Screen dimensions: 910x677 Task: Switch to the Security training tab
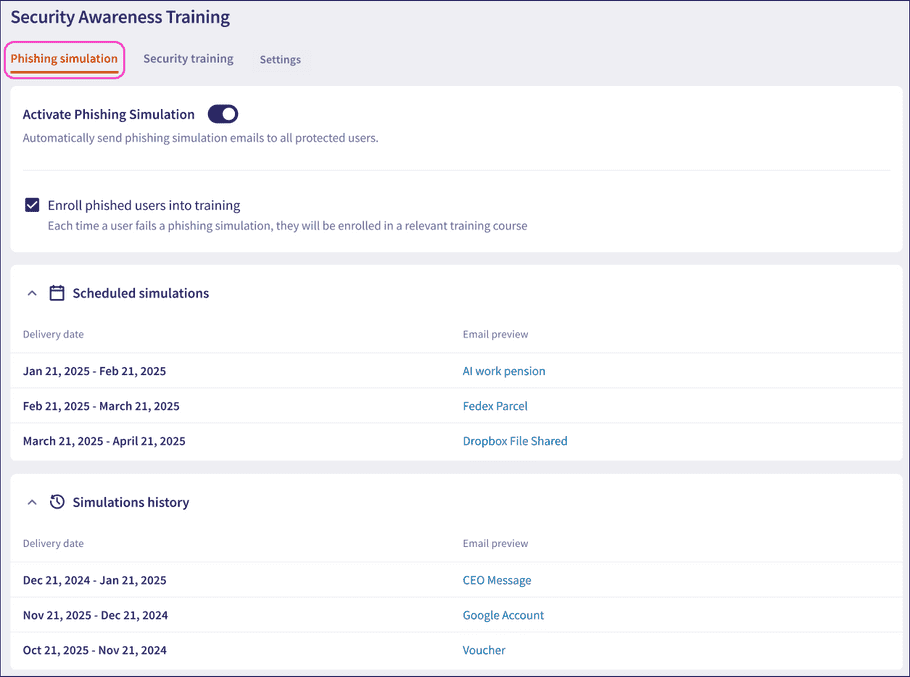(x=188, y=59)
